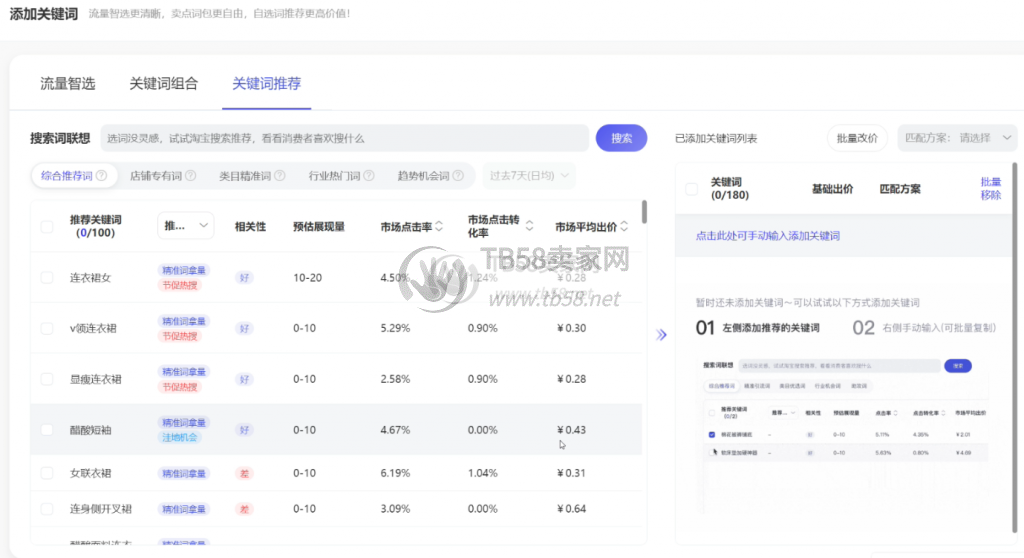Check the box for keyword 连衣裙女
The height and width of the screenshot is (558, 1024).
tap(47, 277)
